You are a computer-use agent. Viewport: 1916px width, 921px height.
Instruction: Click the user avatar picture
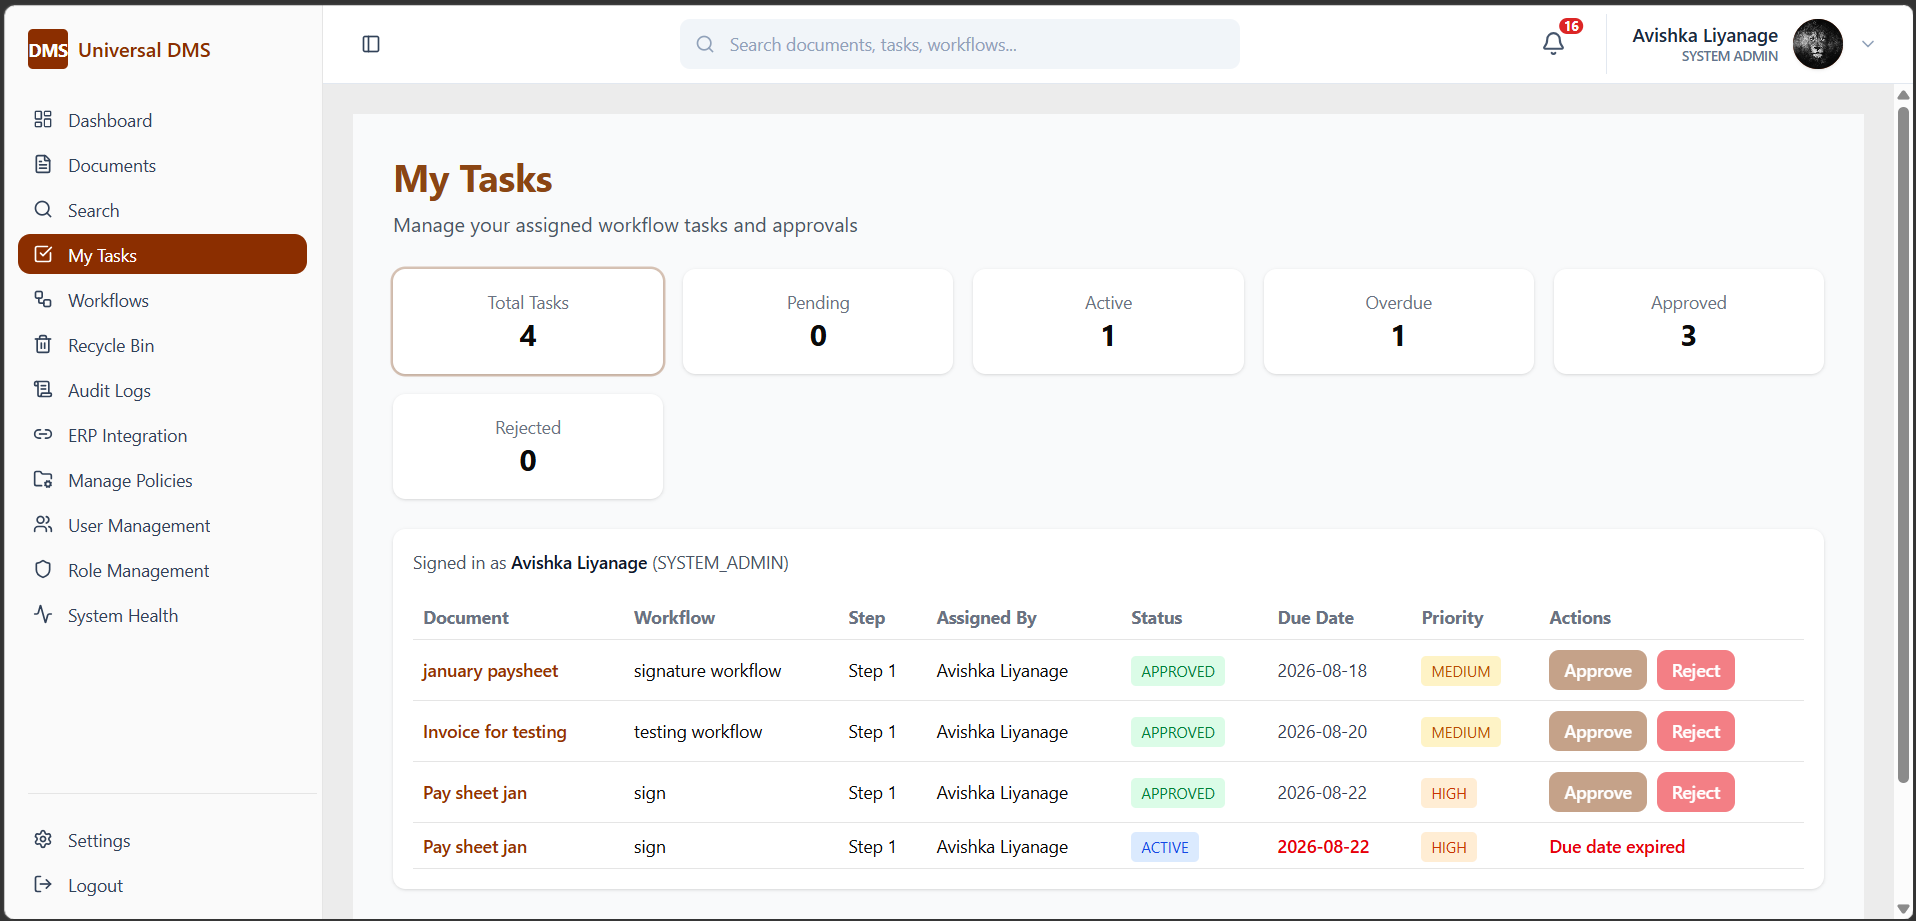point(1817,44)
